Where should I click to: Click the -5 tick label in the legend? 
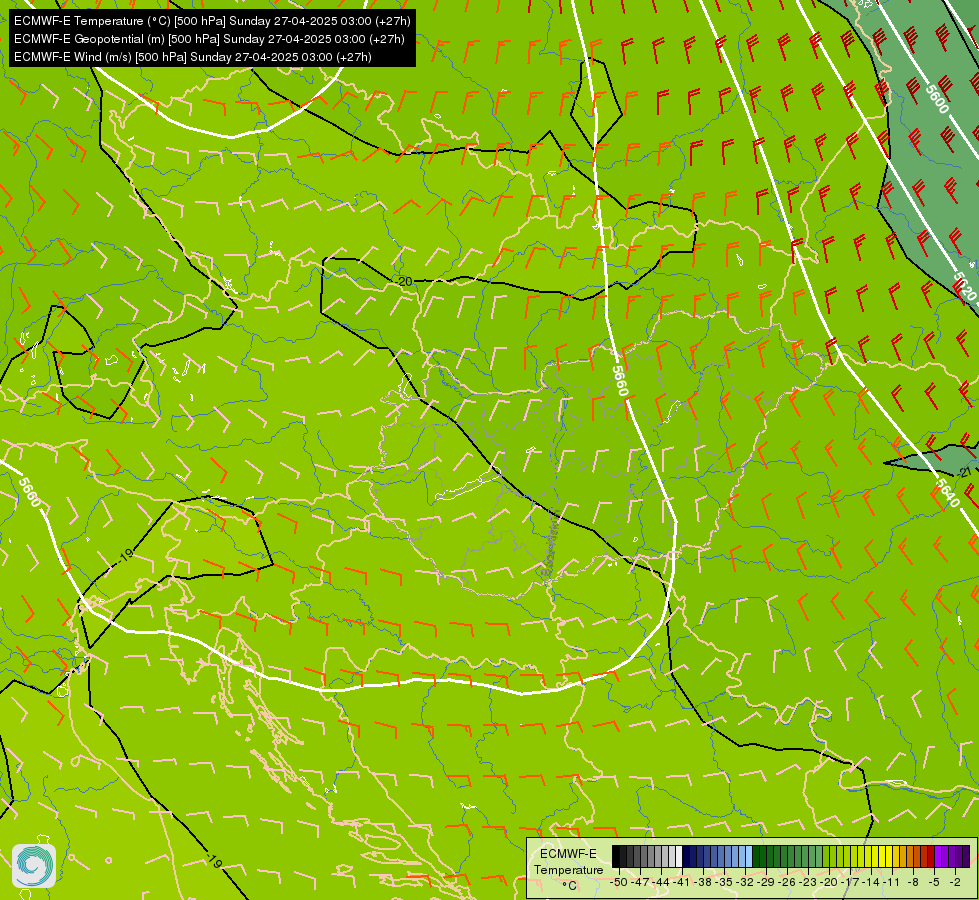pyautogui.click(x=933, y=882)
